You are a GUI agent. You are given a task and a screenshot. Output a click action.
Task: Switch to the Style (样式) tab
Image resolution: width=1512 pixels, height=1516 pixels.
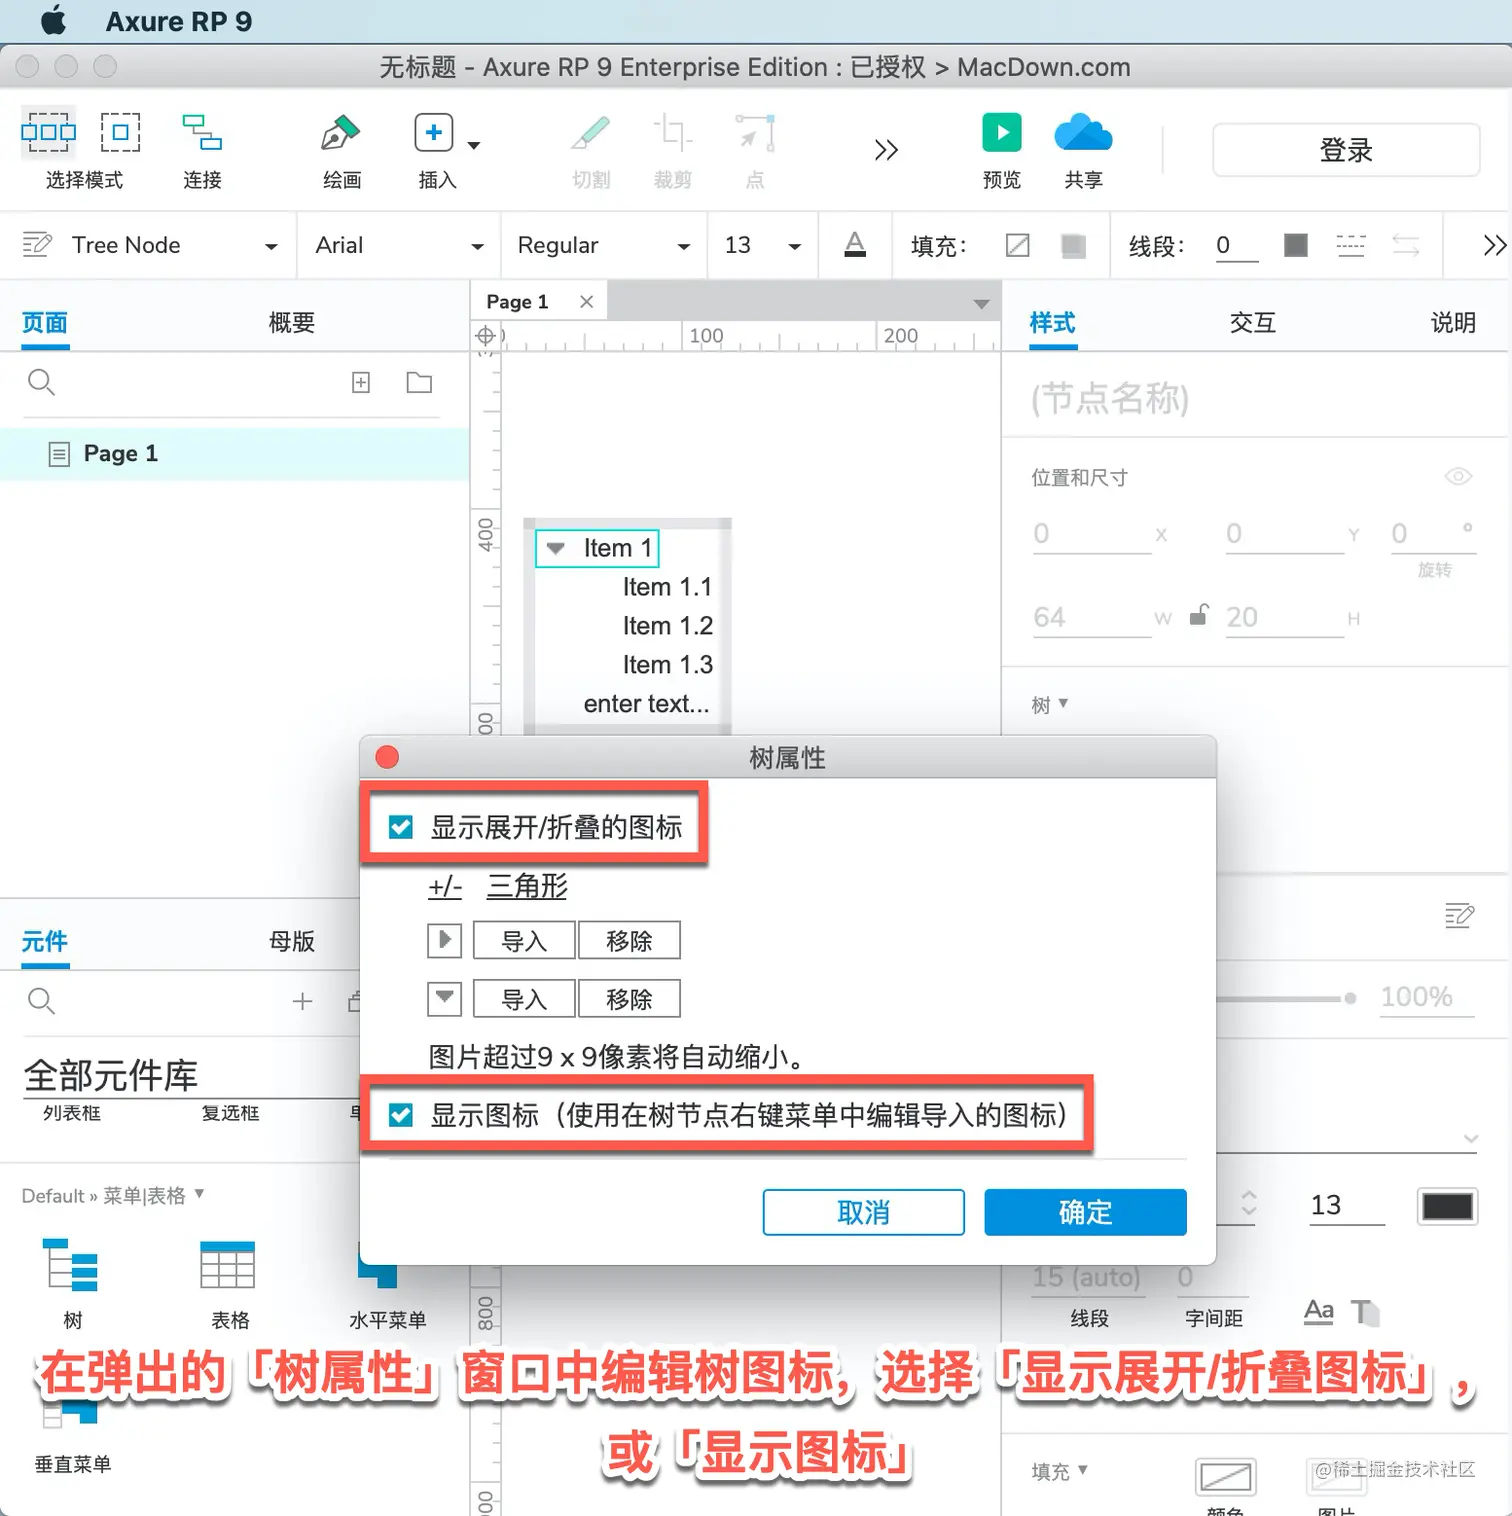tap(1053, 323)
